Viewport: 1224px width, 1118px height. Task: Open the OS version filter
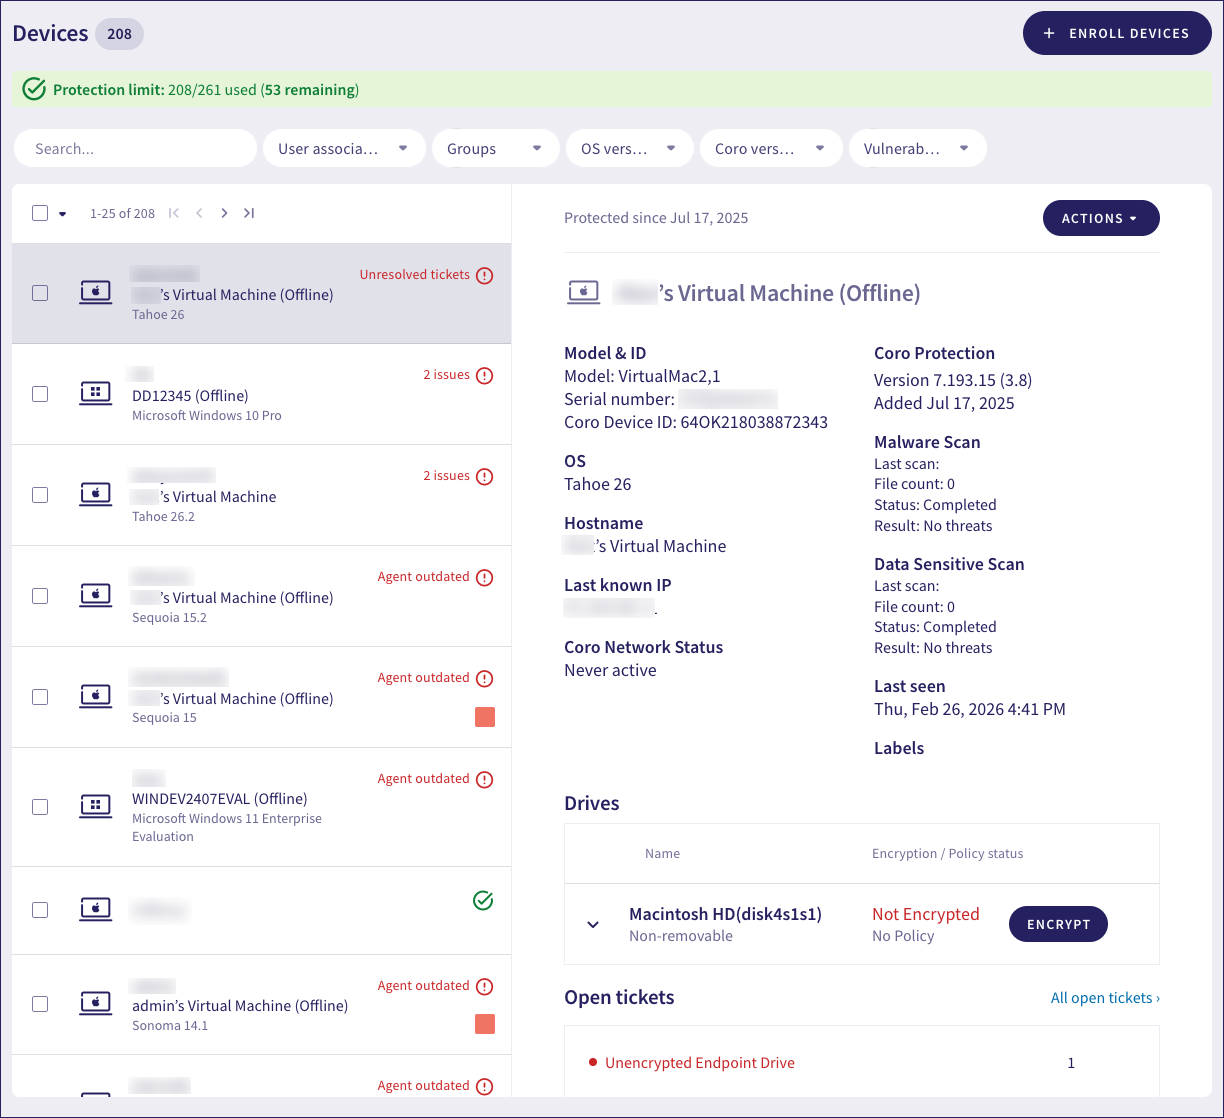tap(629, 149)
